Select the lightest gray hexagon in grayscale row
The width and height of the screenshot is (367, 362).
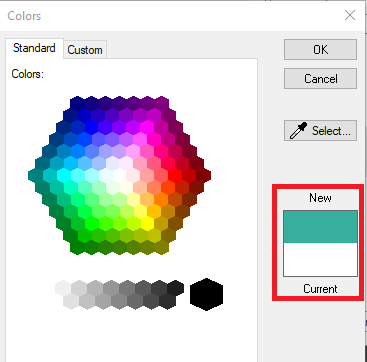pos(63,288)
